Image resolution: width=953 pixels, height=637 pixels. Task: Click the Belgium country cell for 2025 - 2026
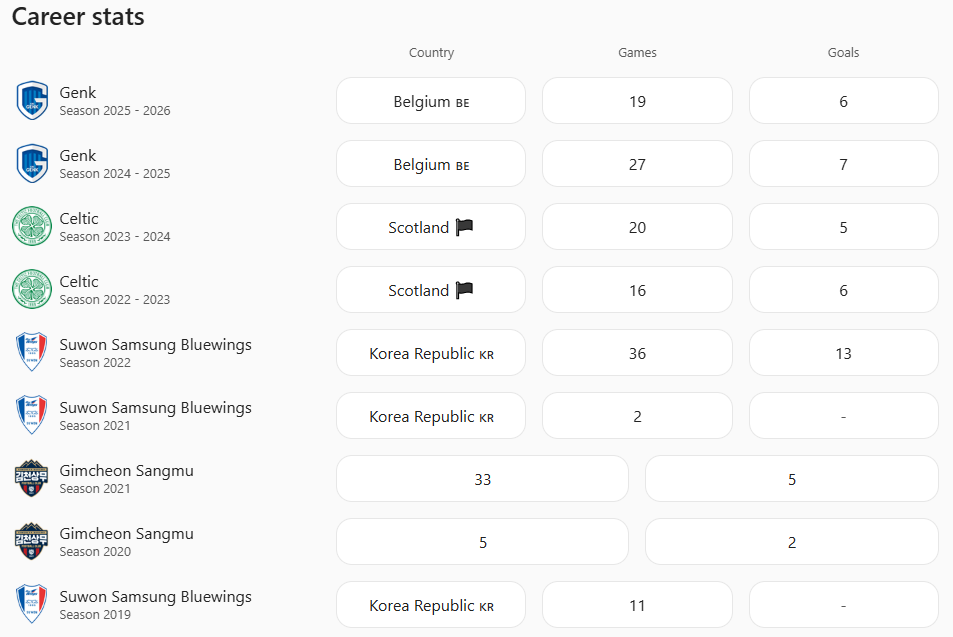pos(431,101)
